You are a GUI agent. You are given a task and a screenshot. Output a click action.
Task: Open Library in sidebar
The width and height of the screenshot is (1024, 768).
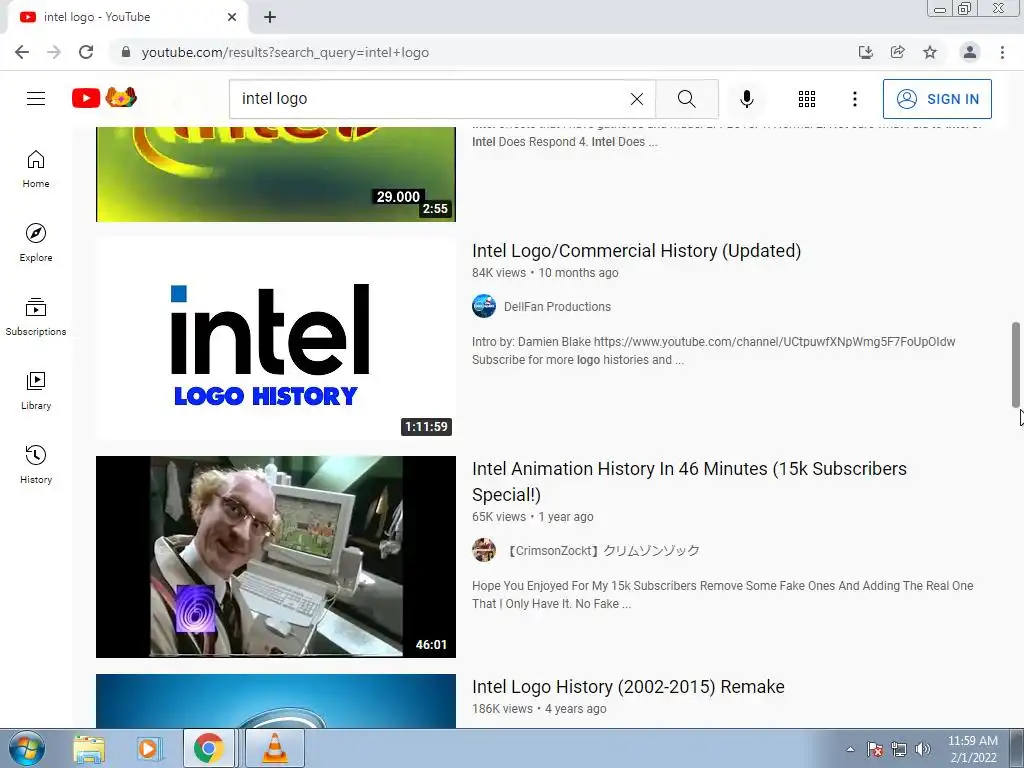(36, 391)
